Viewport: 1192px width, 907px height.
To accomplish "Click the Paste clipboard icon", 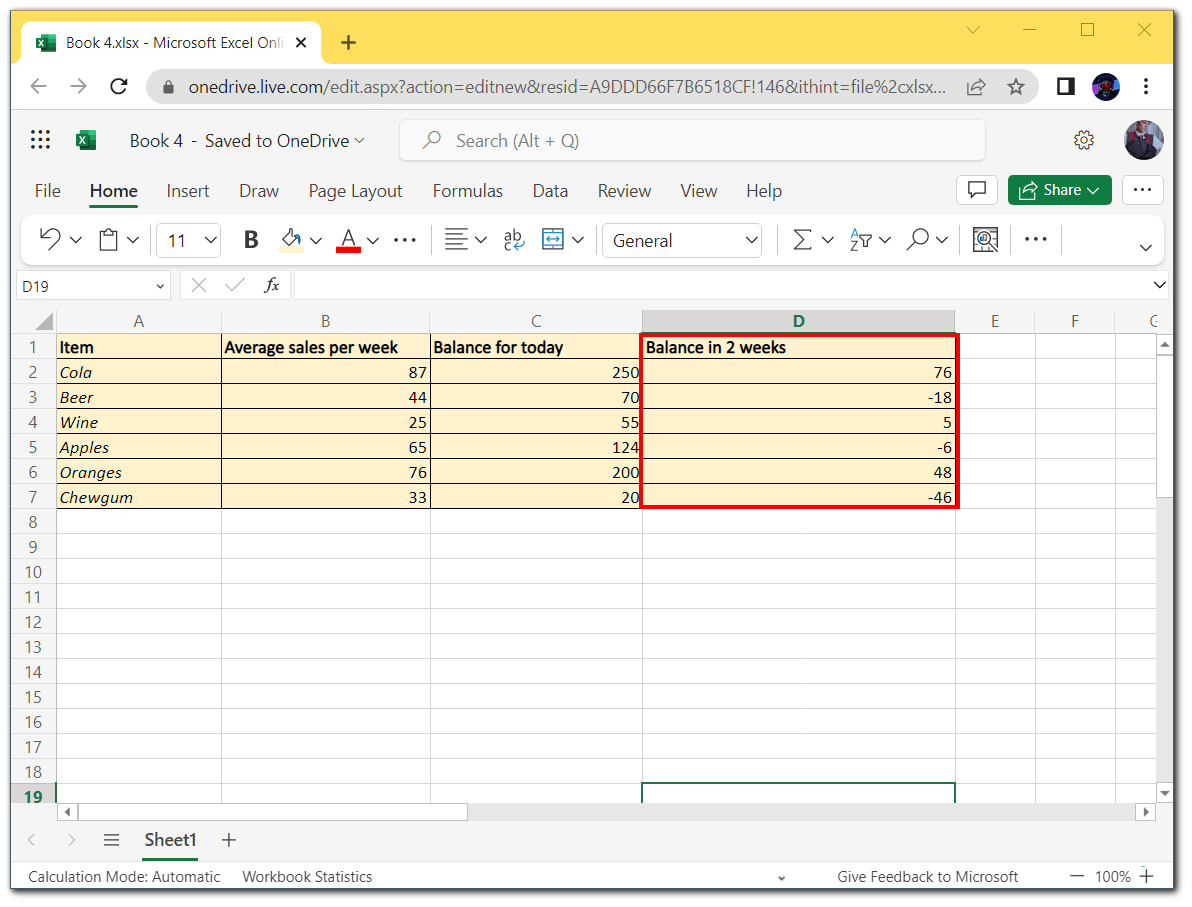I will (x=109, y=240).
